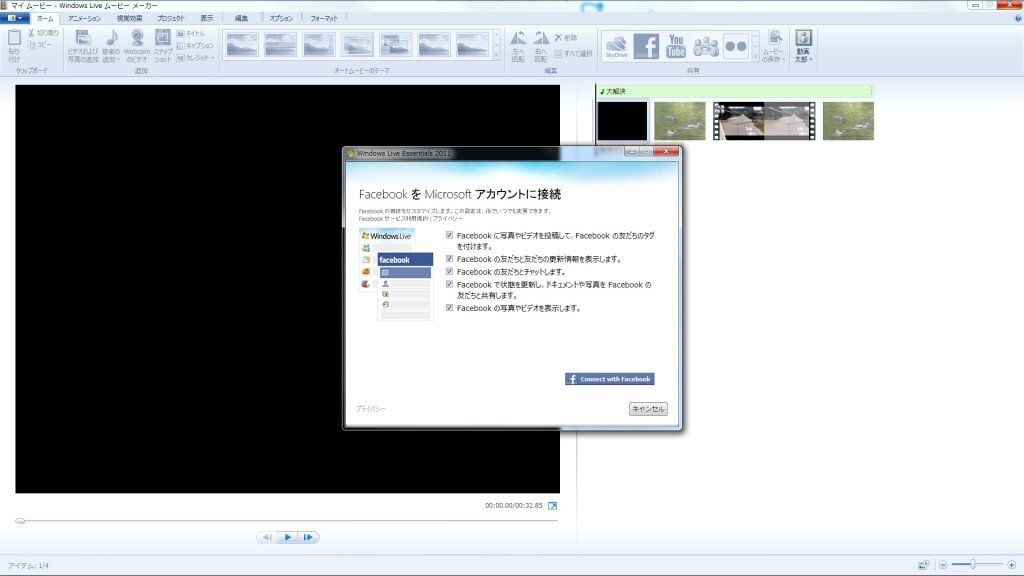
Task: Select the first AutoMovie theme thumbnail
Action: click(x=242, y=45)
